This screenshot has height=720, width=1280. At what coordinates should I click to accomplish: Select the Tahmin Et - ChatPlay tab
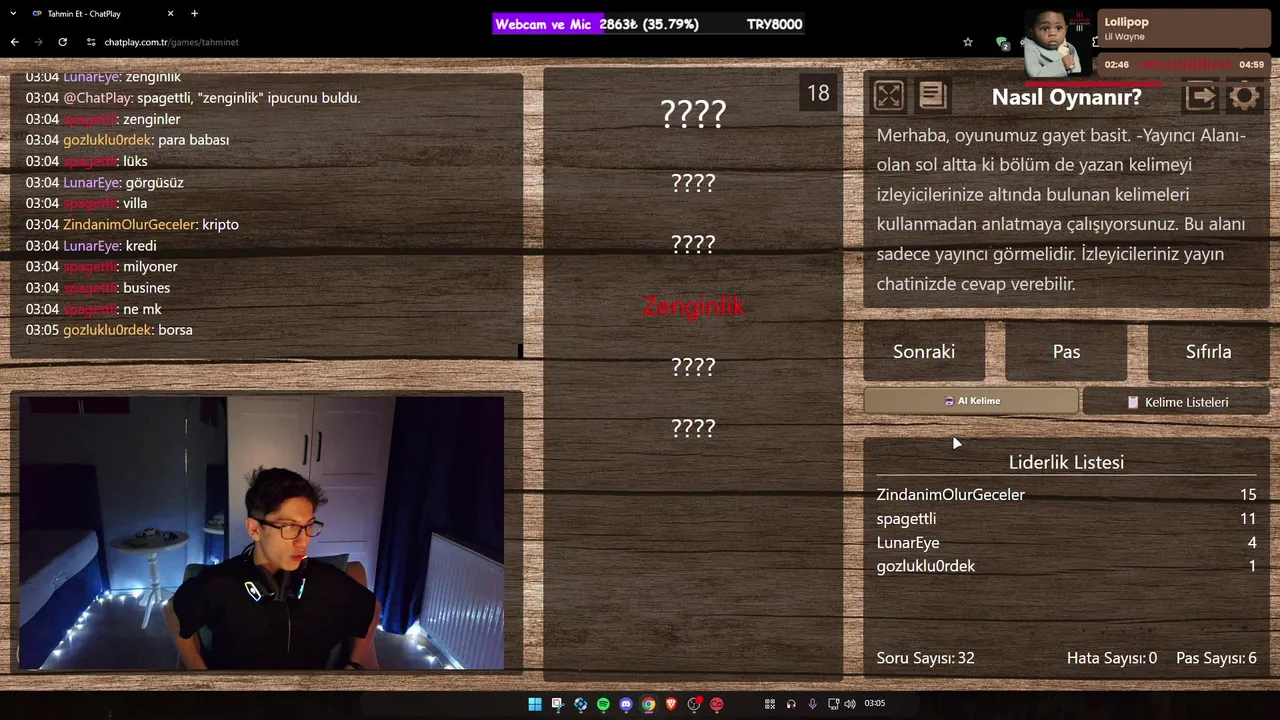coord(100,13)
